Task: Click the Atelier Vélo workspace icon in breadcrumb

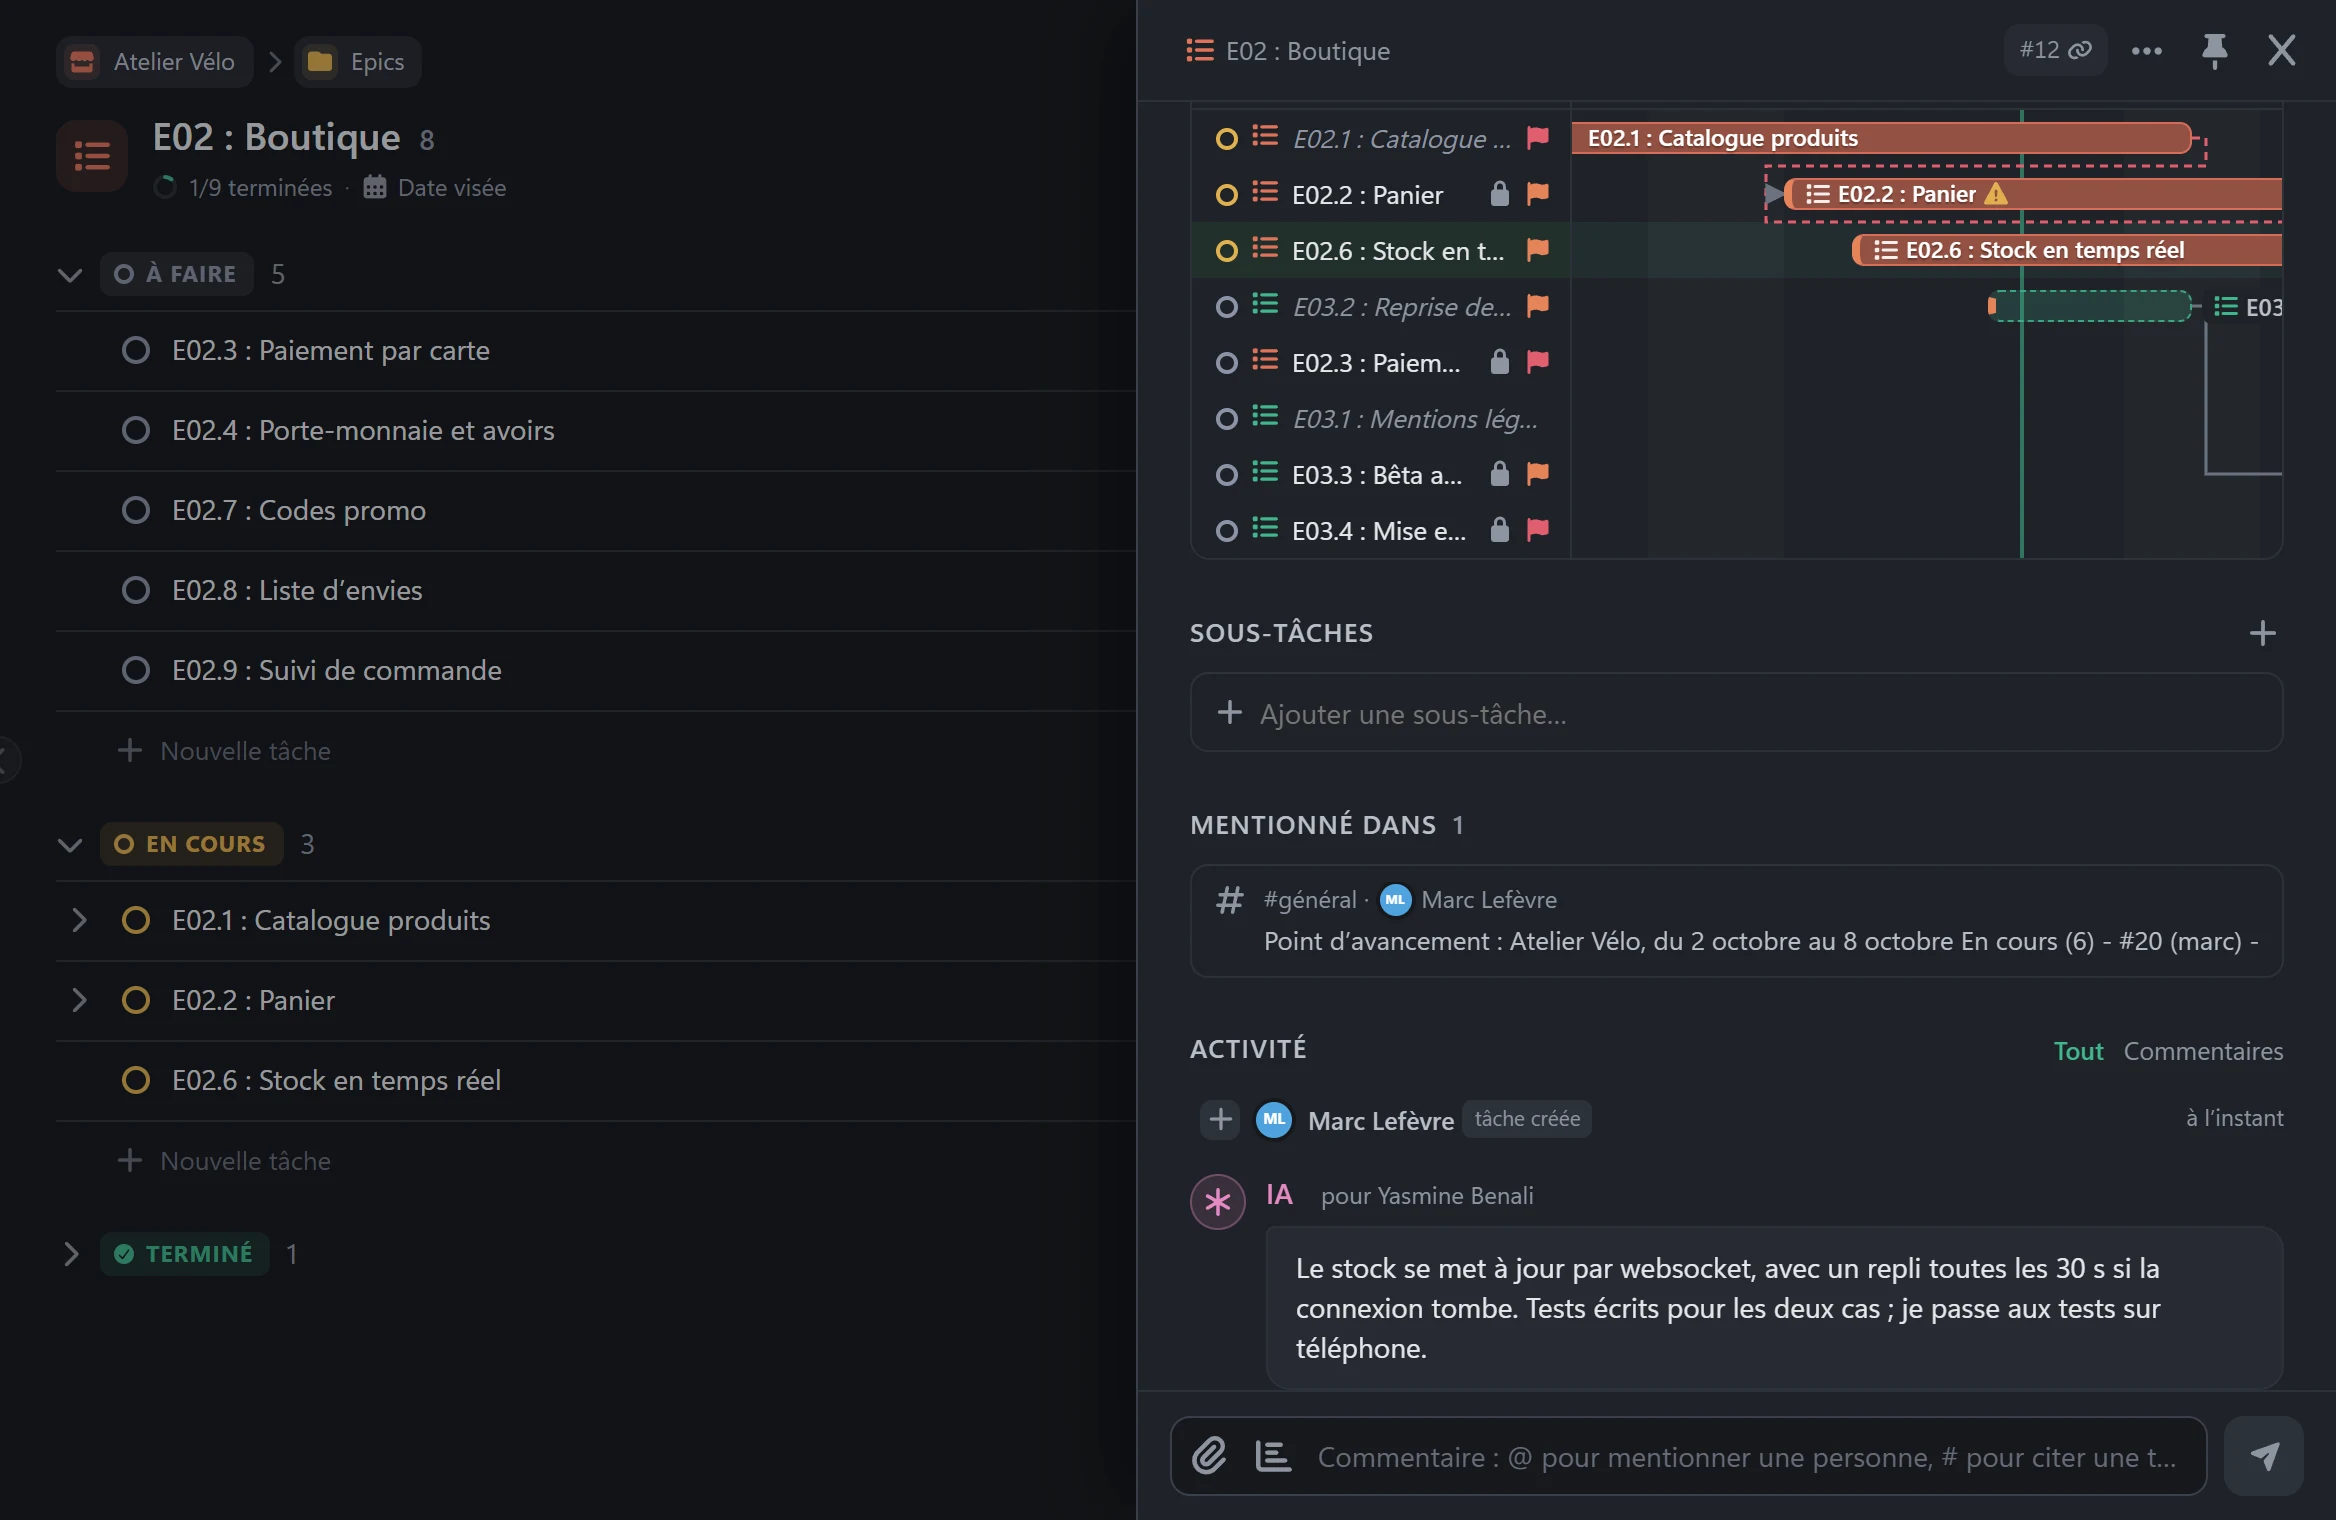Action: [x=82, y=62]
